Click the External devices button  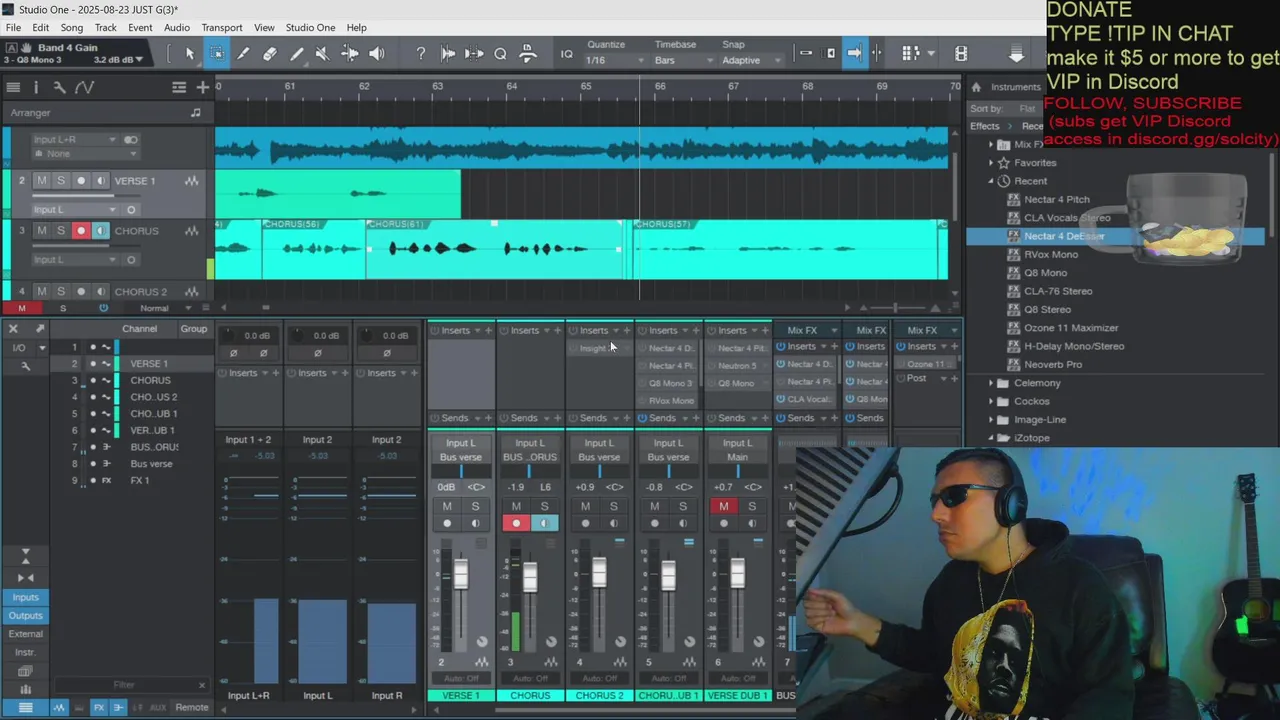point(26,633)
